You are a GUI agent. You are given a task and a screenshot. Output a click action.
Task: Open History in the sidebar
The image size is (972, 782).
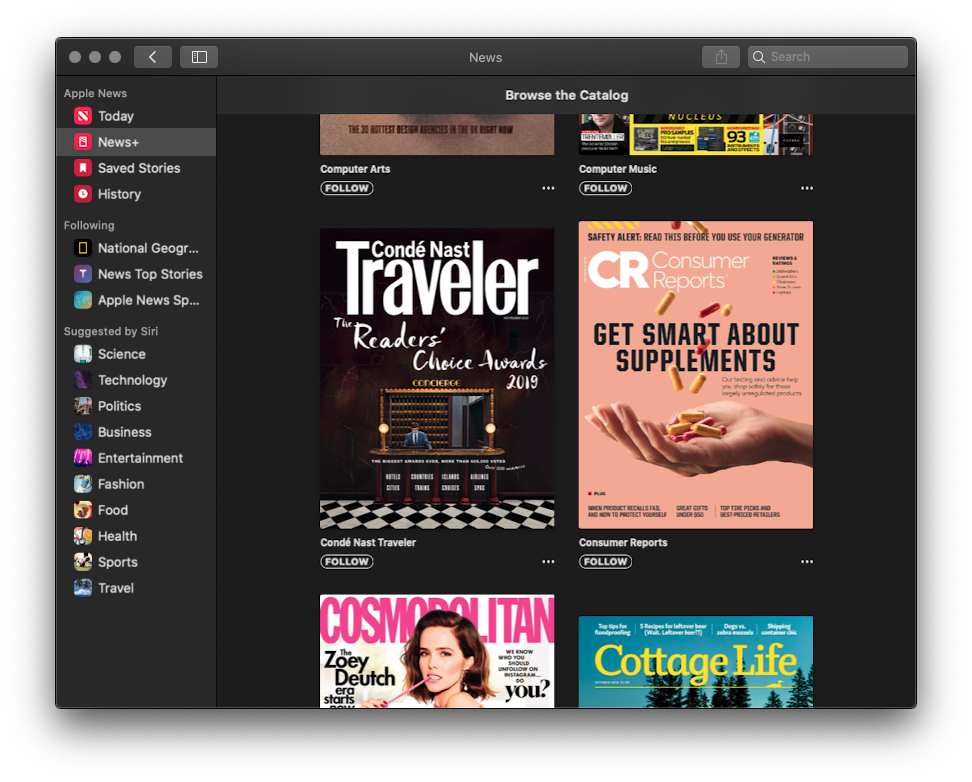coord(119,194)
